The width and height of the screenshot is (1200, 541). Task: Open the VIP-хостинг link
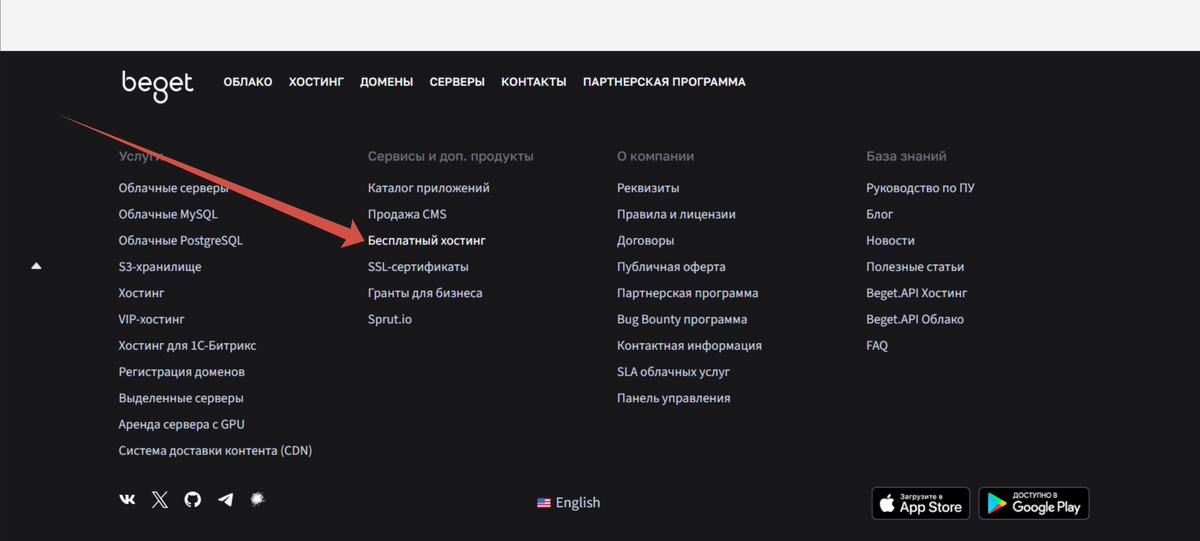pyautogui.click(x=152, y=319)
